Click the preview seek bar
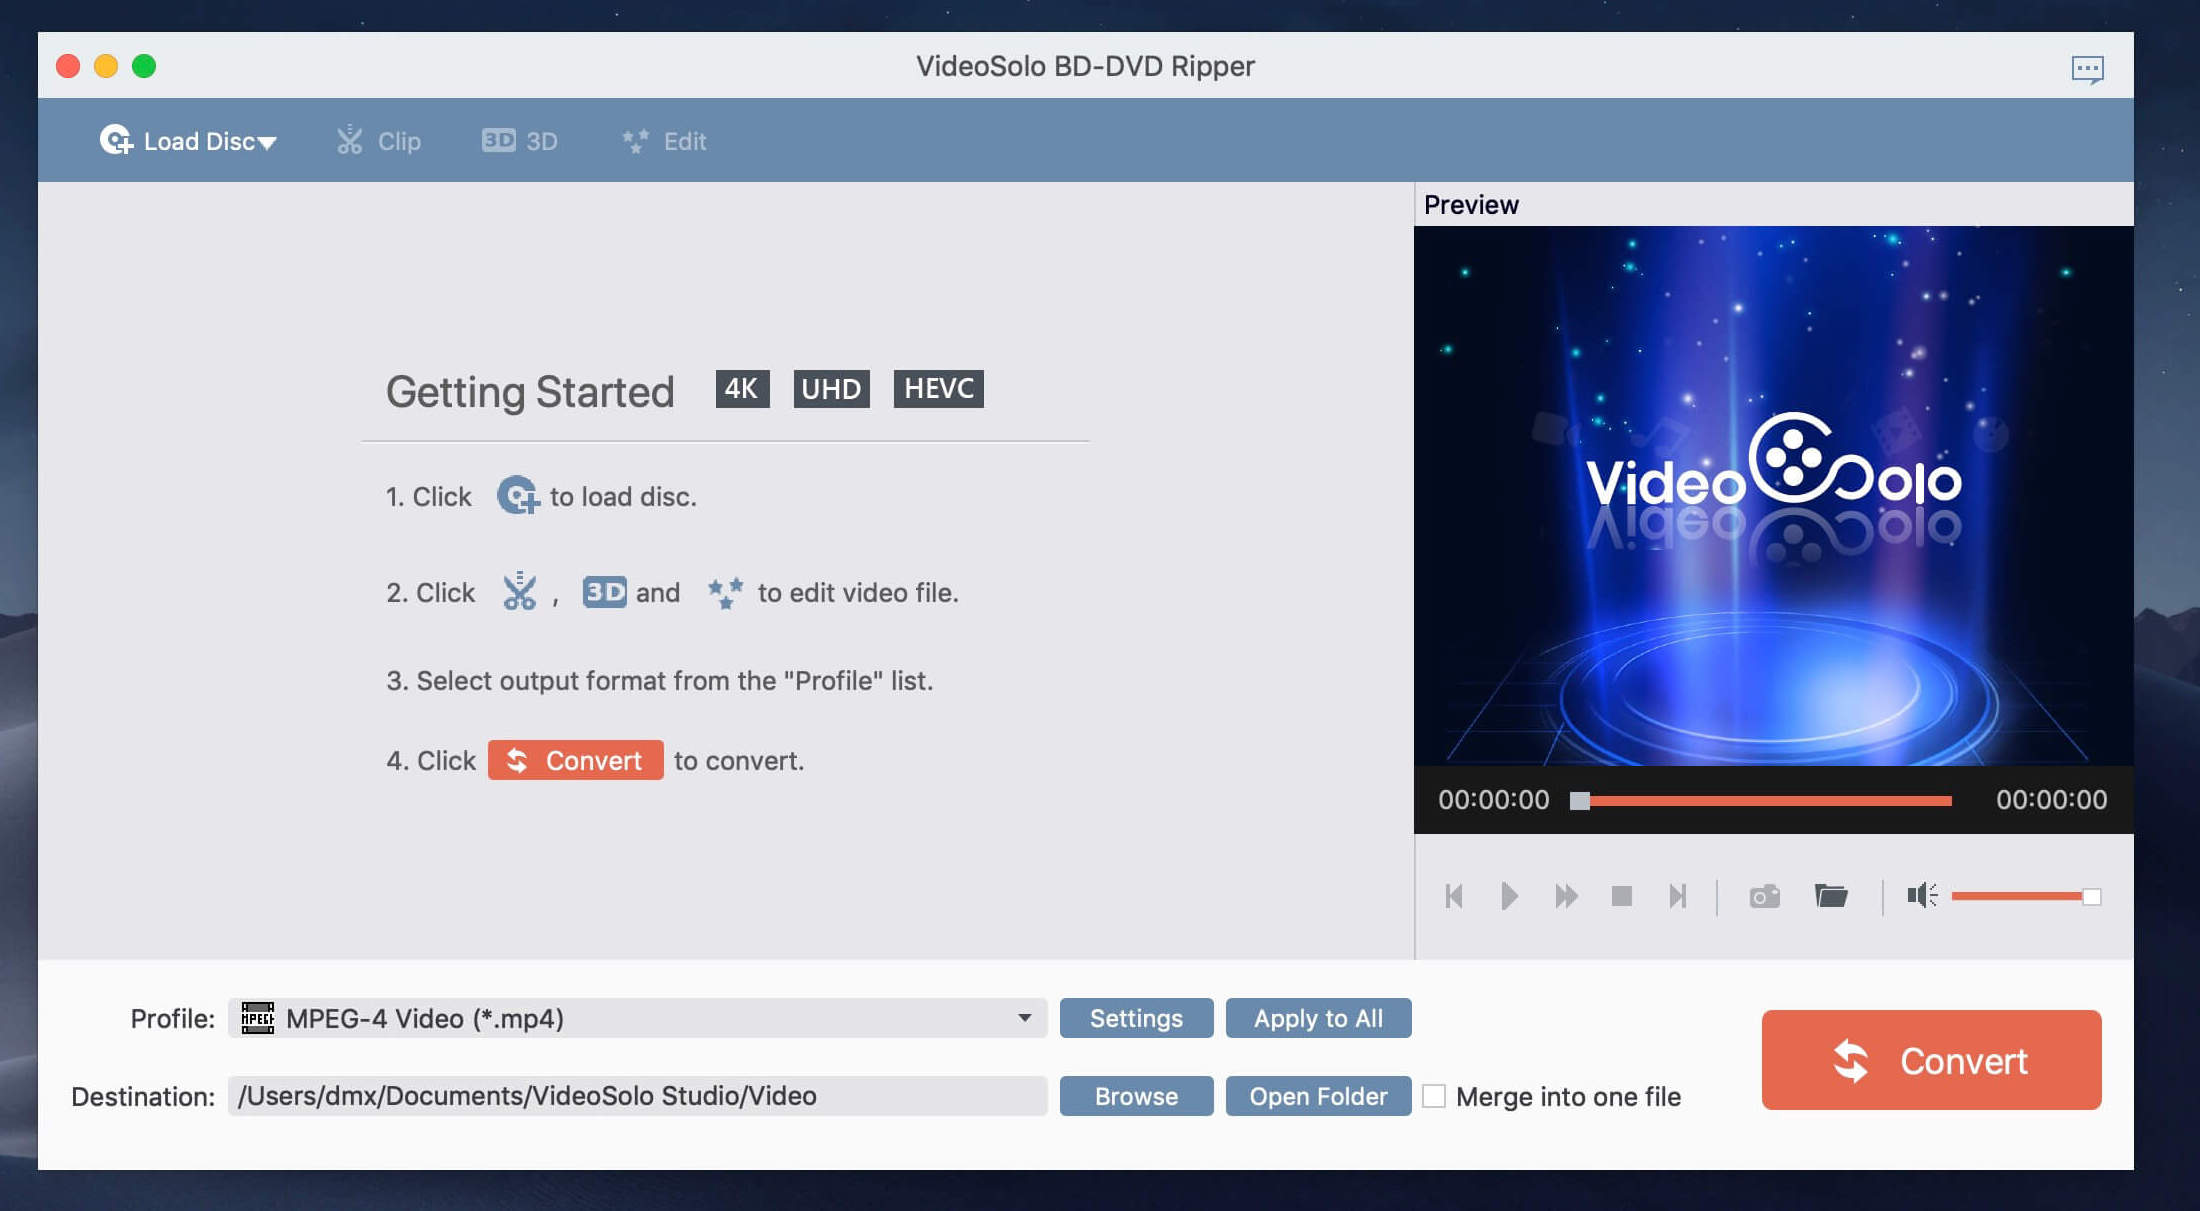 [1761, 801]
